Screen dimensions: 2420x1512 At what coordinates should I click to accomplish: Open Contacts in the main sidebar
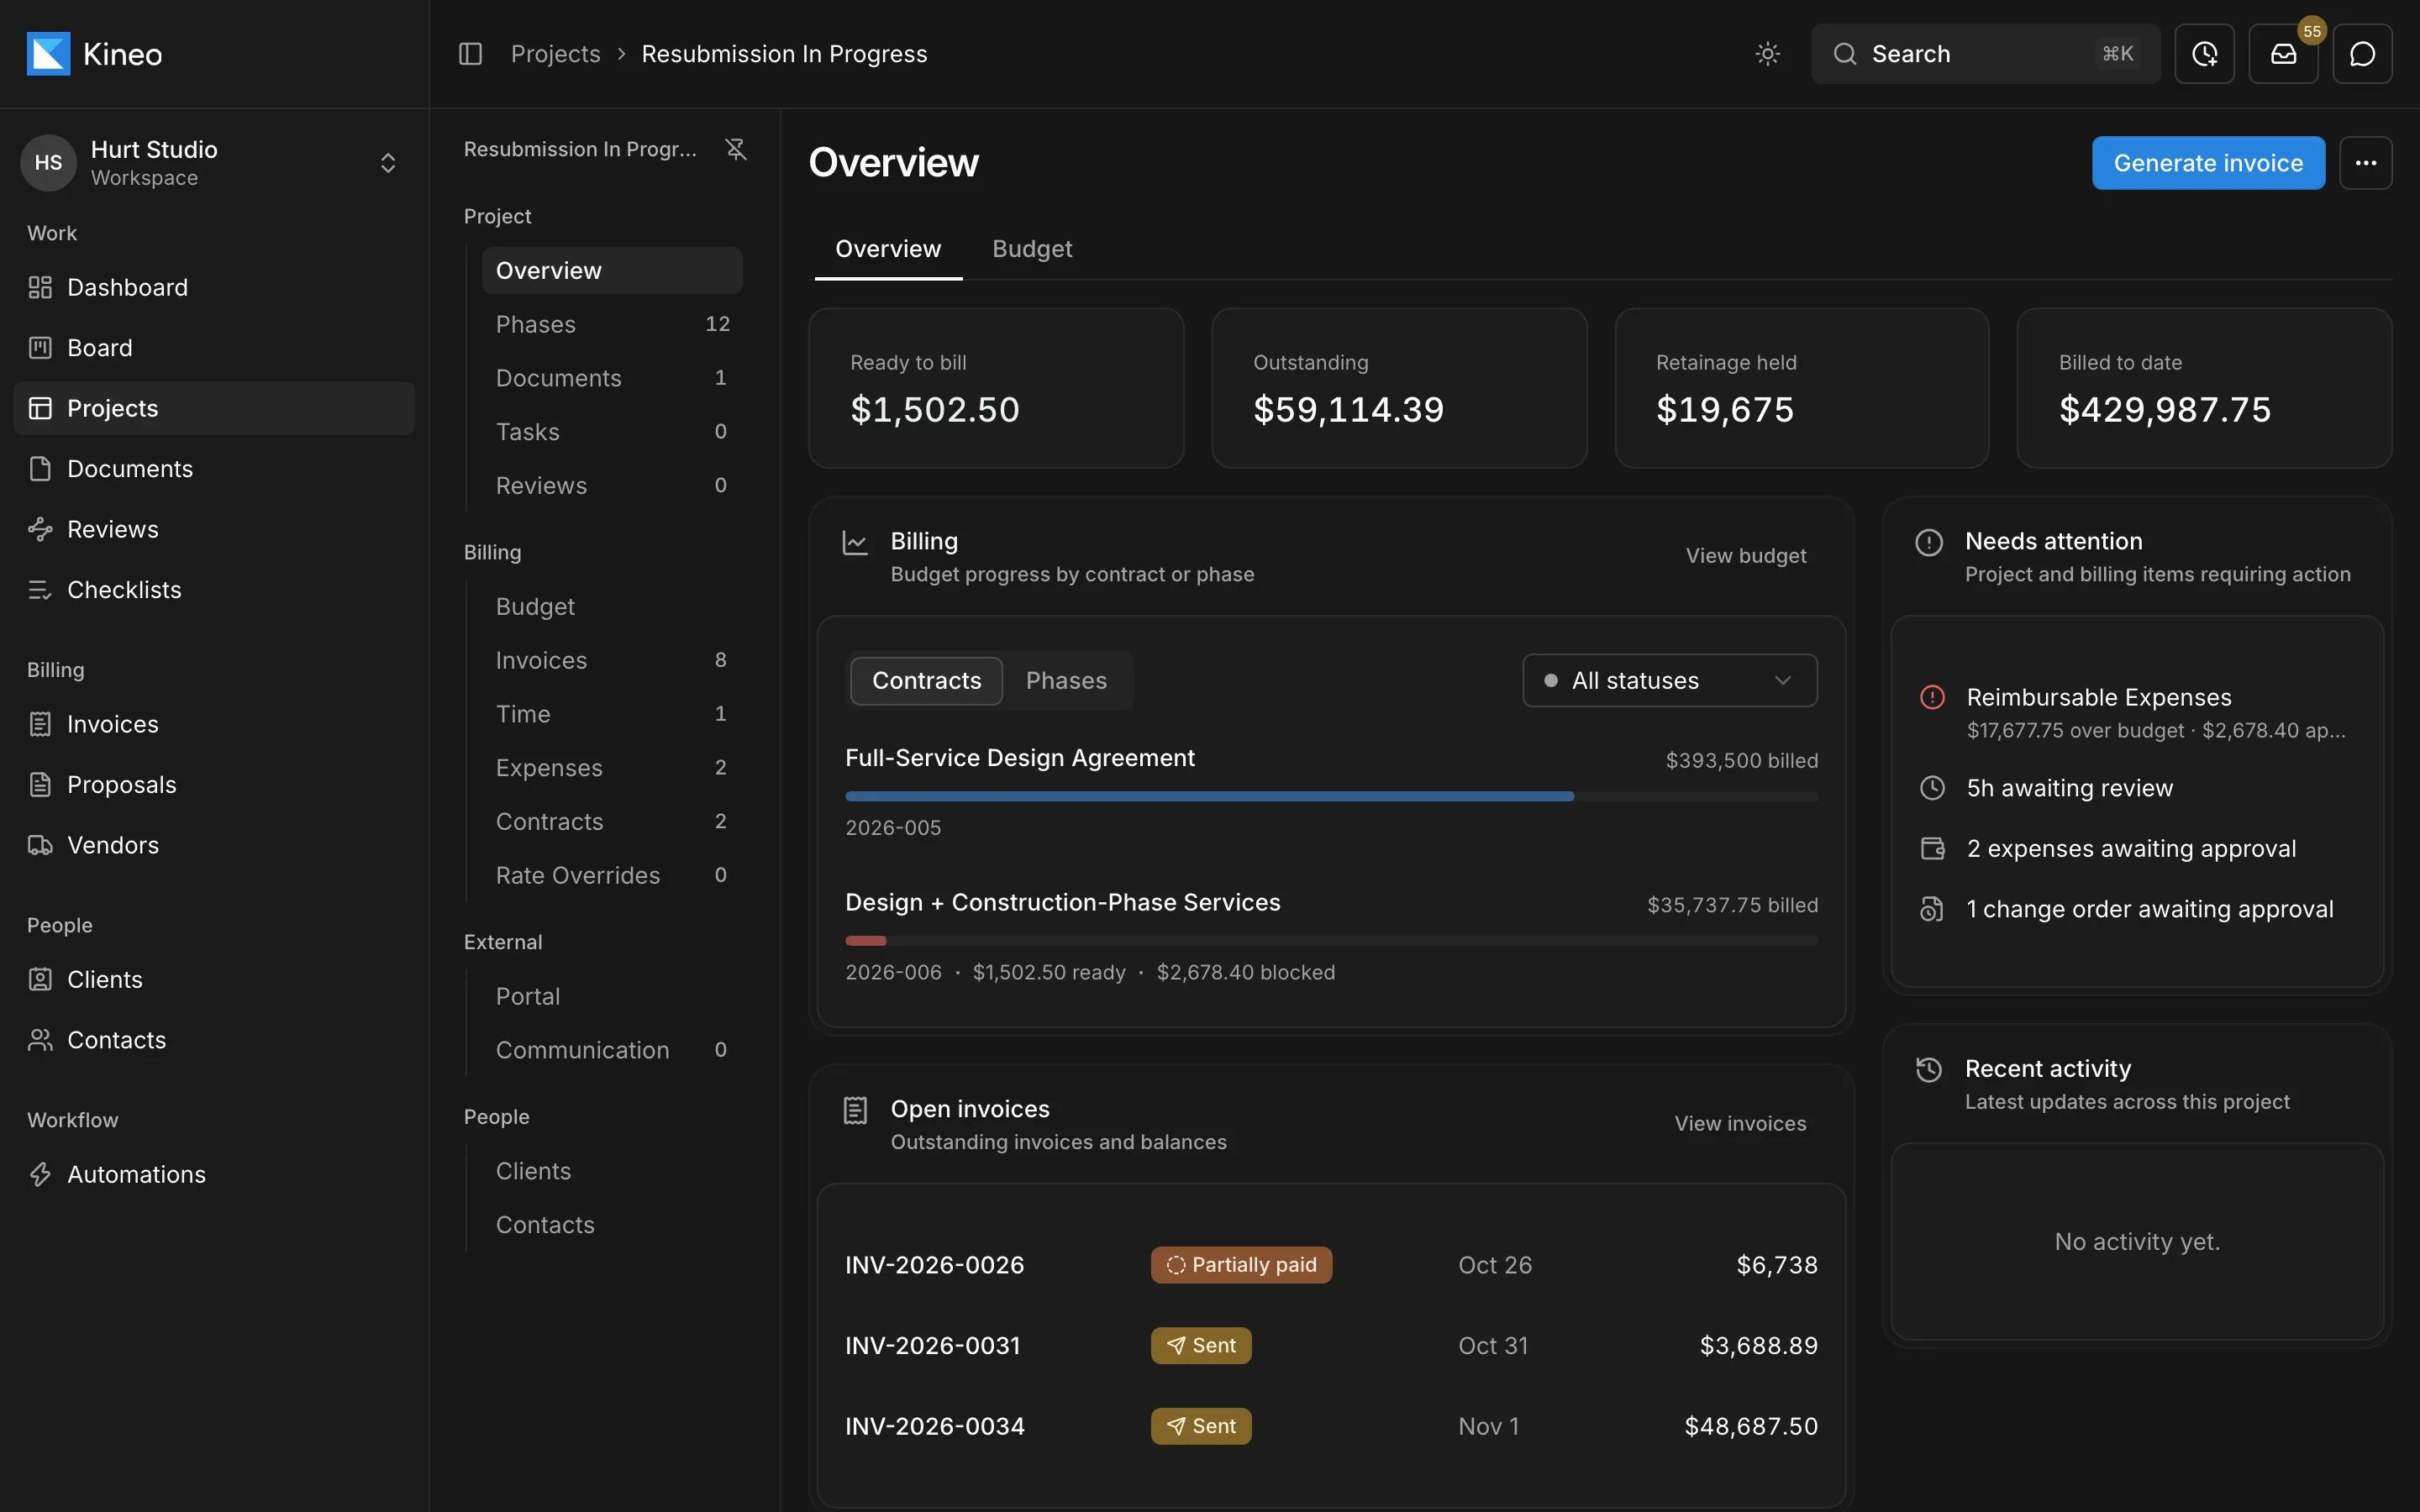click(214, 1040)
